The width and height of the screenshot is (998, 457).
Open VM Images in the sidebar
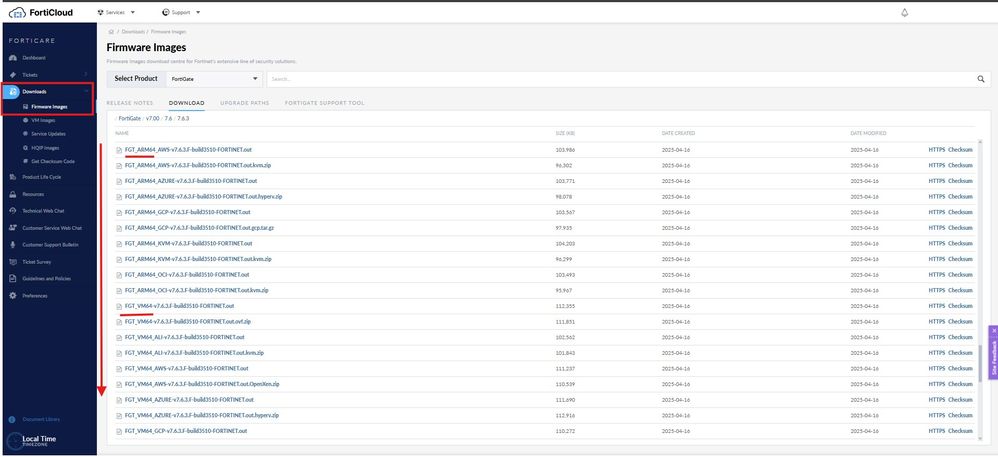pos(43,120)
